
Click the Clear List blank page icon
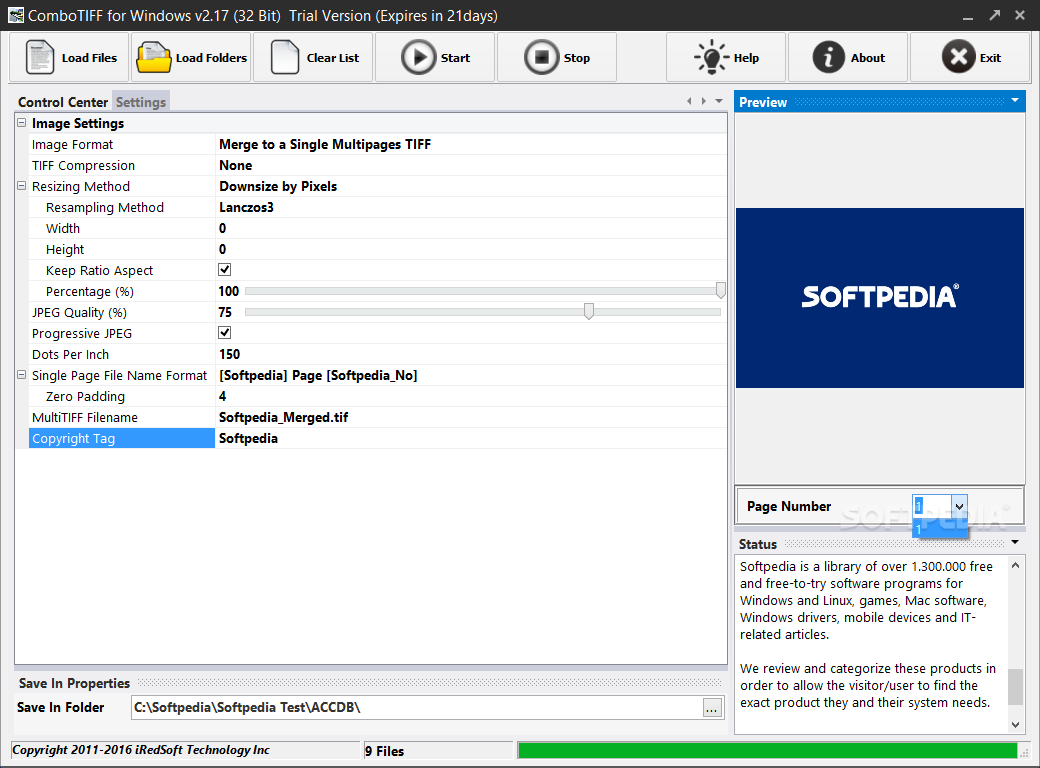click(x=285, y=58)
